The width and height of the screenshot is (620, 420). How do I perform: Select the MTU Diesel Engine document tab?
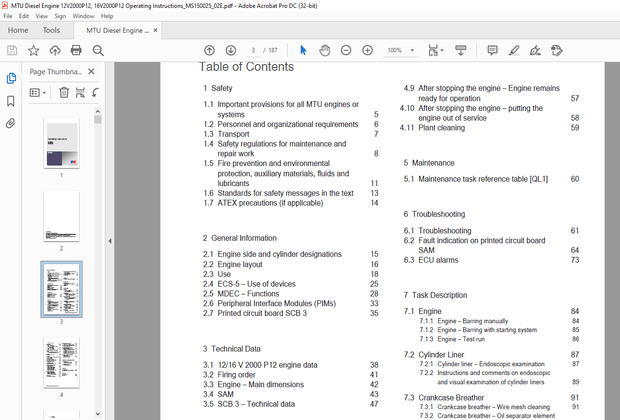[x=117, y=30]
